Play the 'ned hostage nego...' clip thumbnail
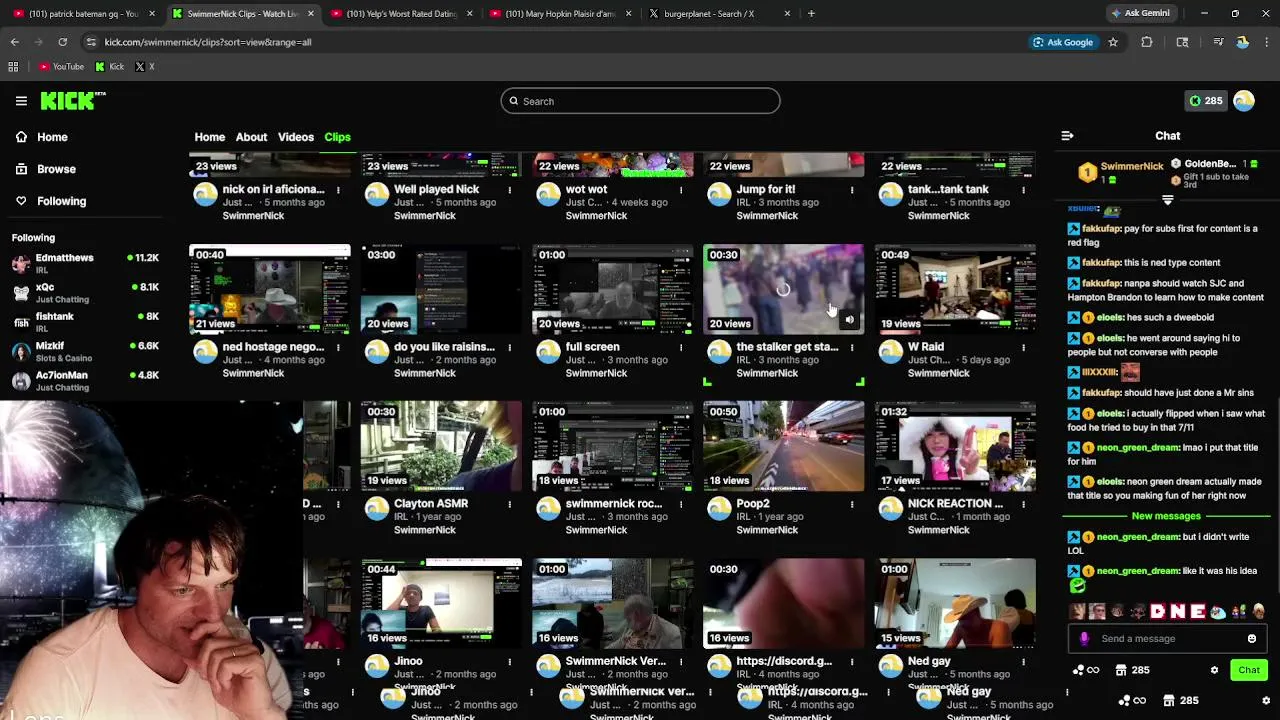The height and width of the screenshot is (720, 1280). pyautogui.click(x=270, y=289)
